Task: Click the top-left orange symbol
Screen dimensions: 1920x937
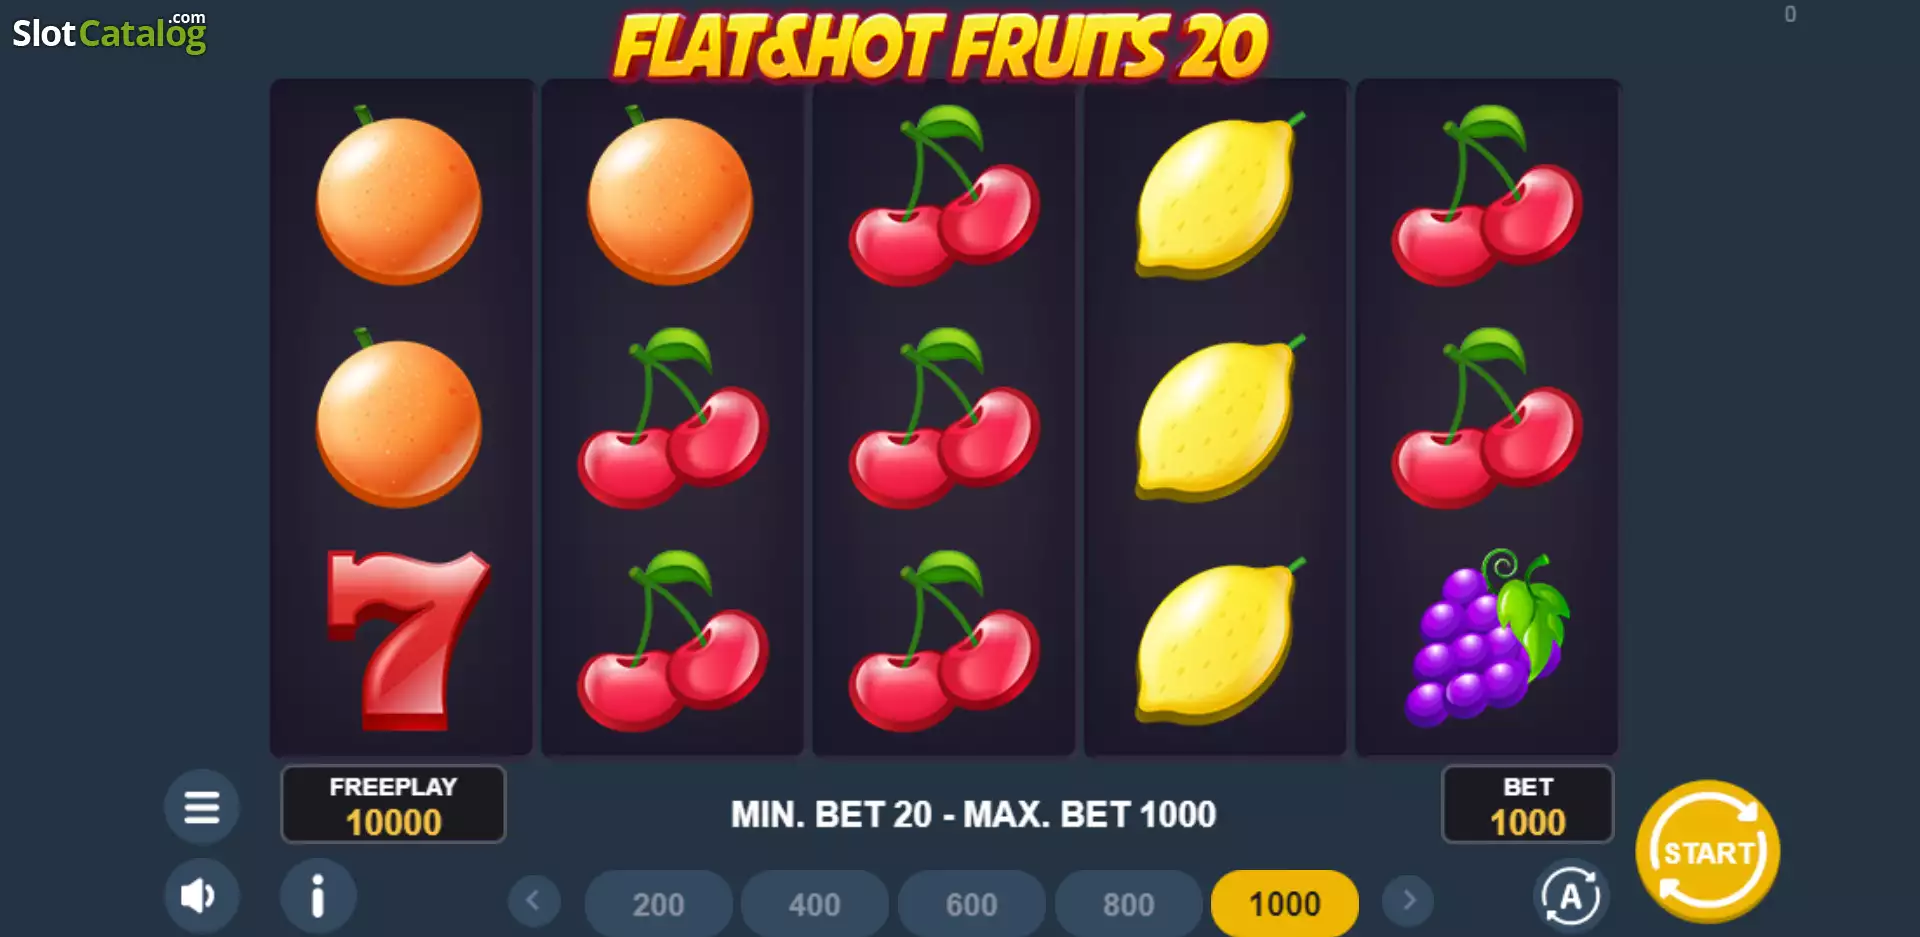Action: click(399, 195)
